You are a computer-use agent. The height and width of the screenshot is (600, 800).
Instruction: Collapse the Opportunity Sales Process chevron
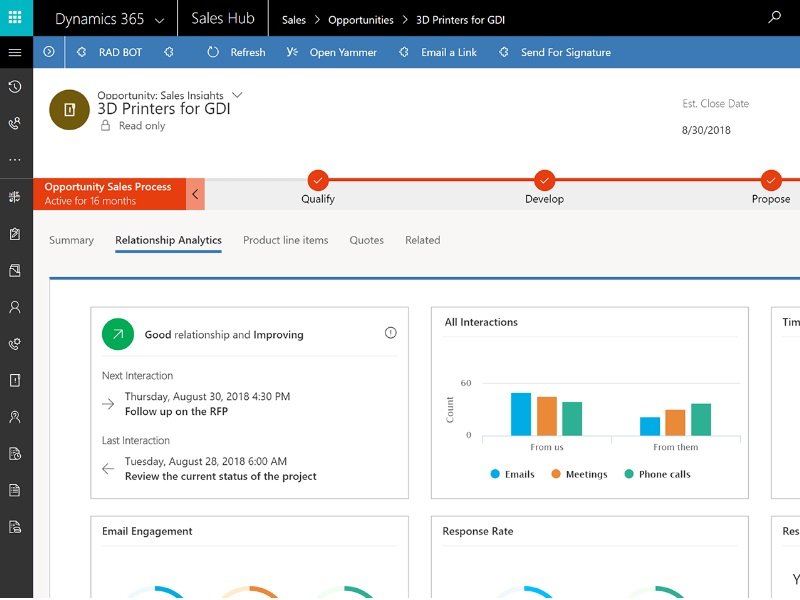pos(195,194)
